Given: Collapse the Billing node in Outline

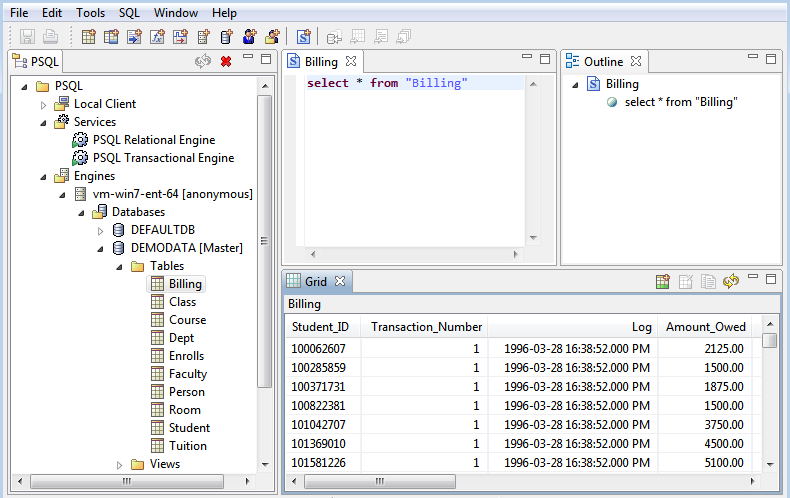Looking at the screenshot, I should pyautogui.click(x=575, y=85).
